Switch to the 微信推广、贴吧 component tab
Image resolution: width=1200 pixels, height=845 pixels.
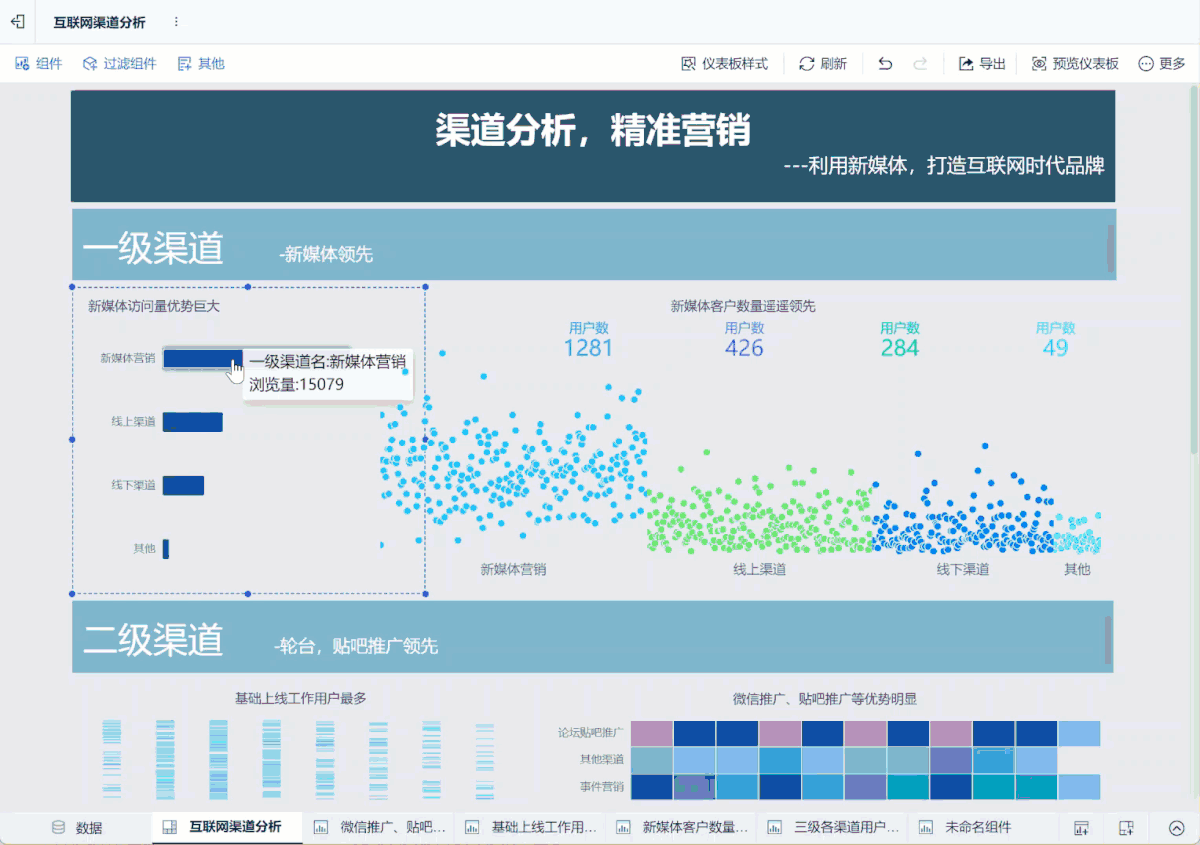coord(380,828)
